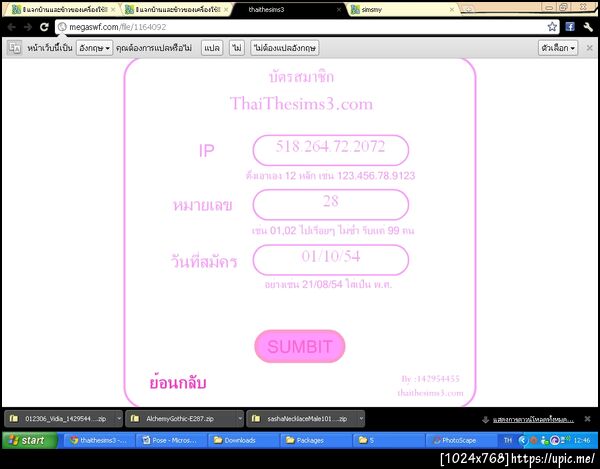Image resolution: width=600 pixels, height=469 pixels.
Task: Click the taskbar clock showing 12:46
Action: [x=582, y=440]
